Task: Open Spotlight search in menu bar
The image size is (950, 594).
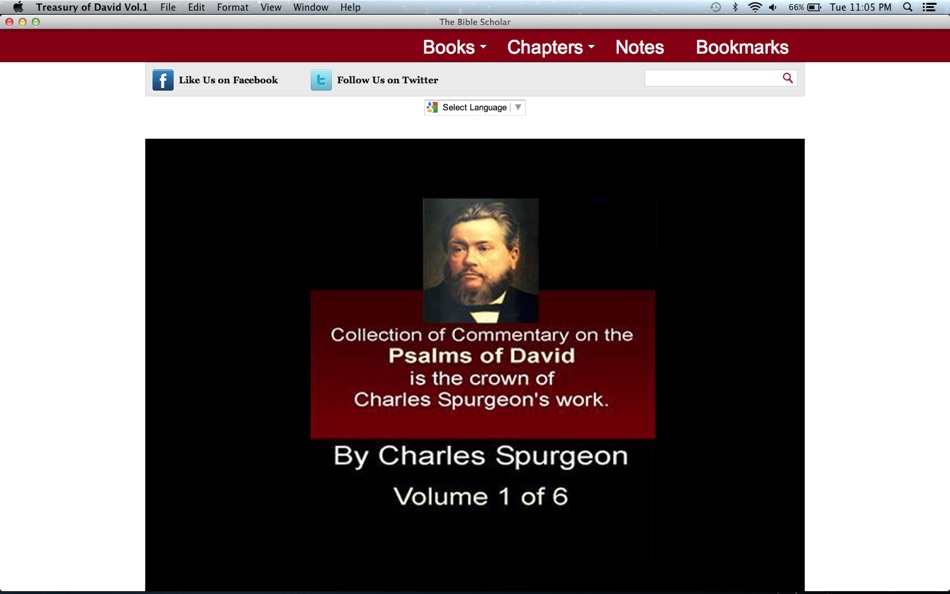Action: pos(908,7)
